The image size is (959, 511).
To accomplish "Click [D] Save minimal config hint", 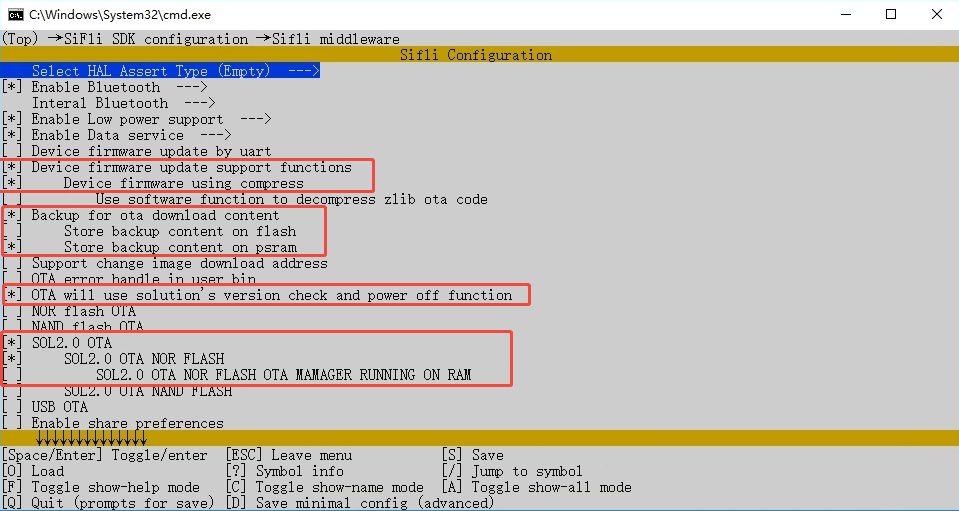I will tap(360, 503).
